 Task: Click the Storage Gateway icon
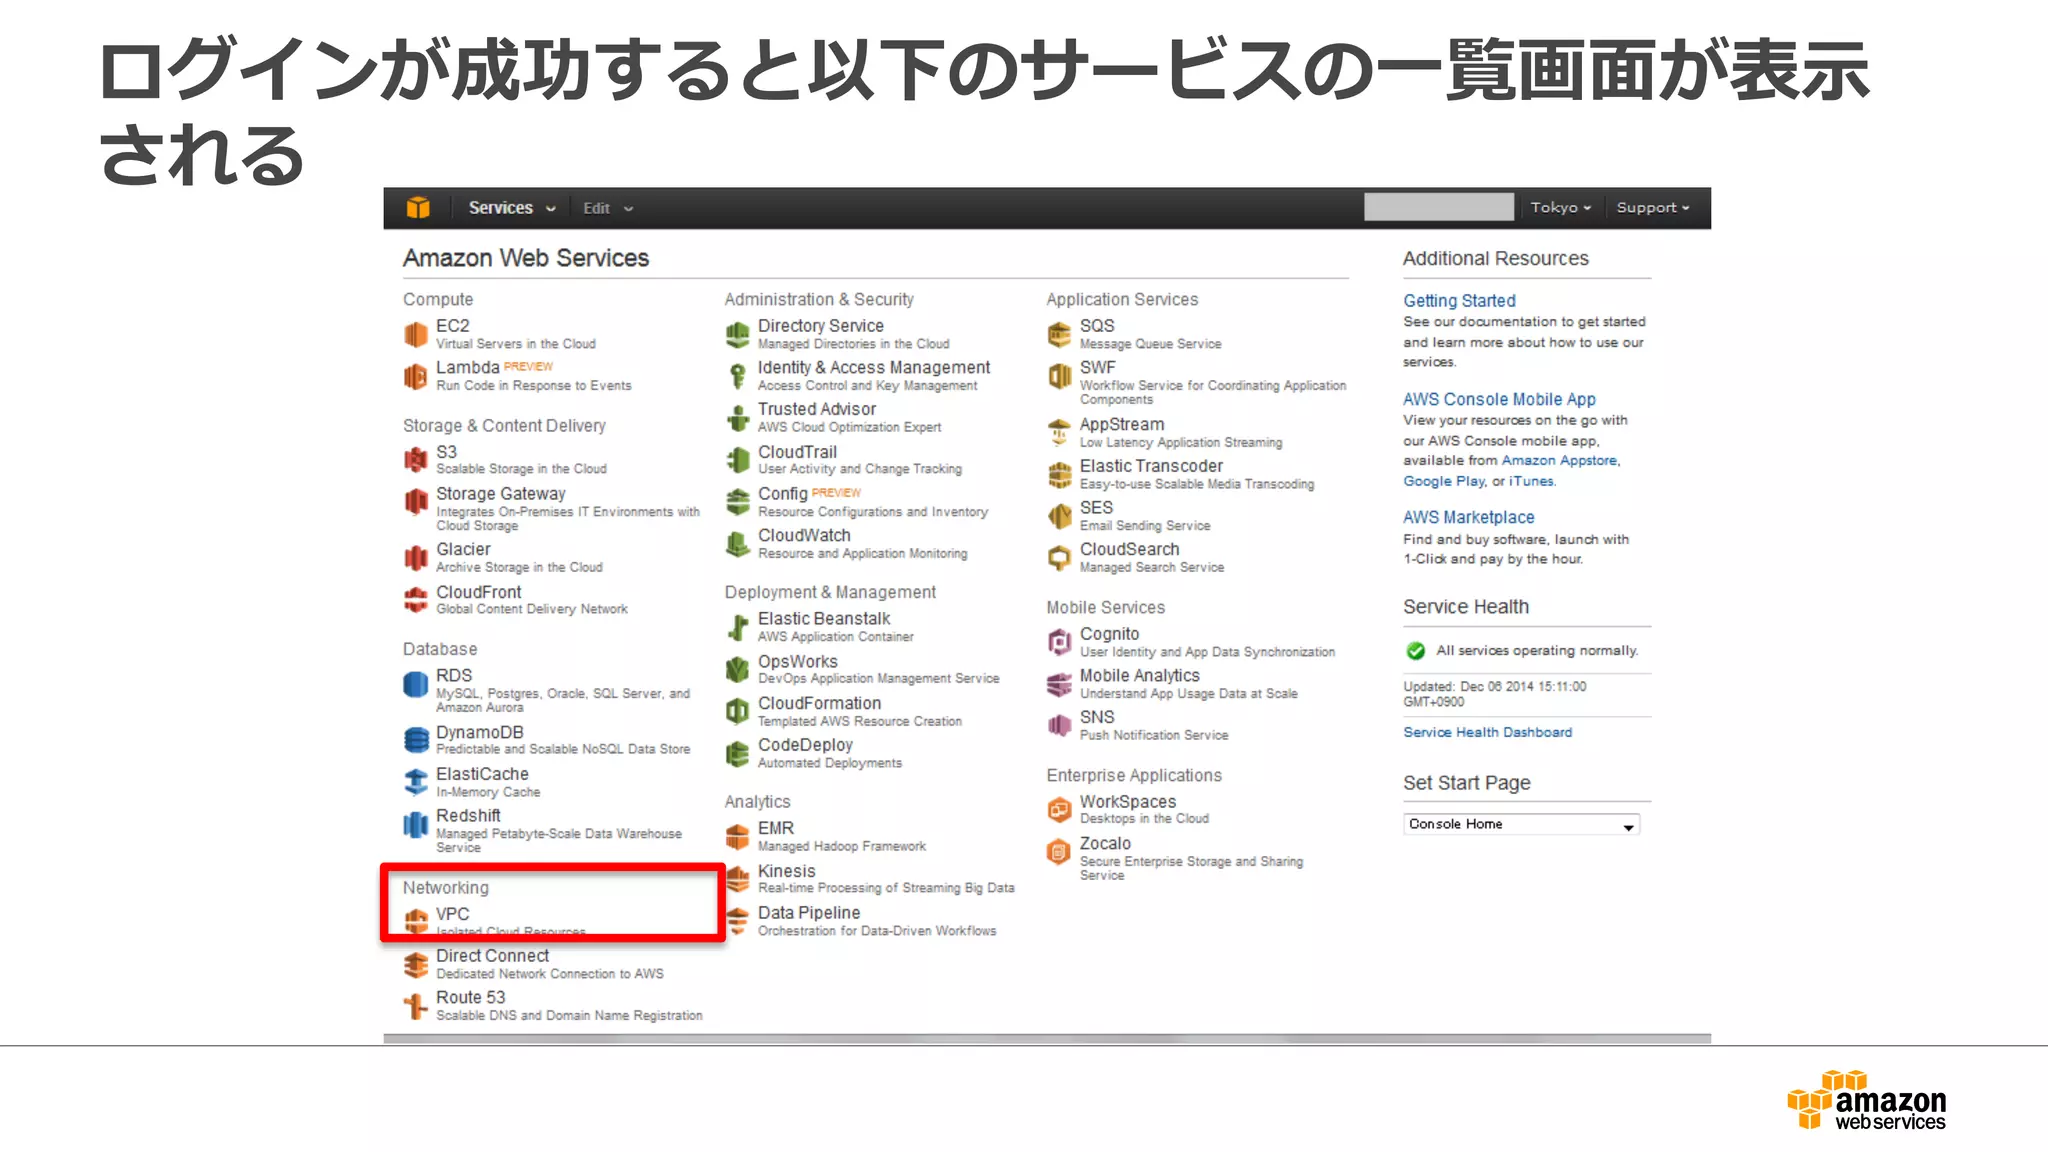pos(416,502)
